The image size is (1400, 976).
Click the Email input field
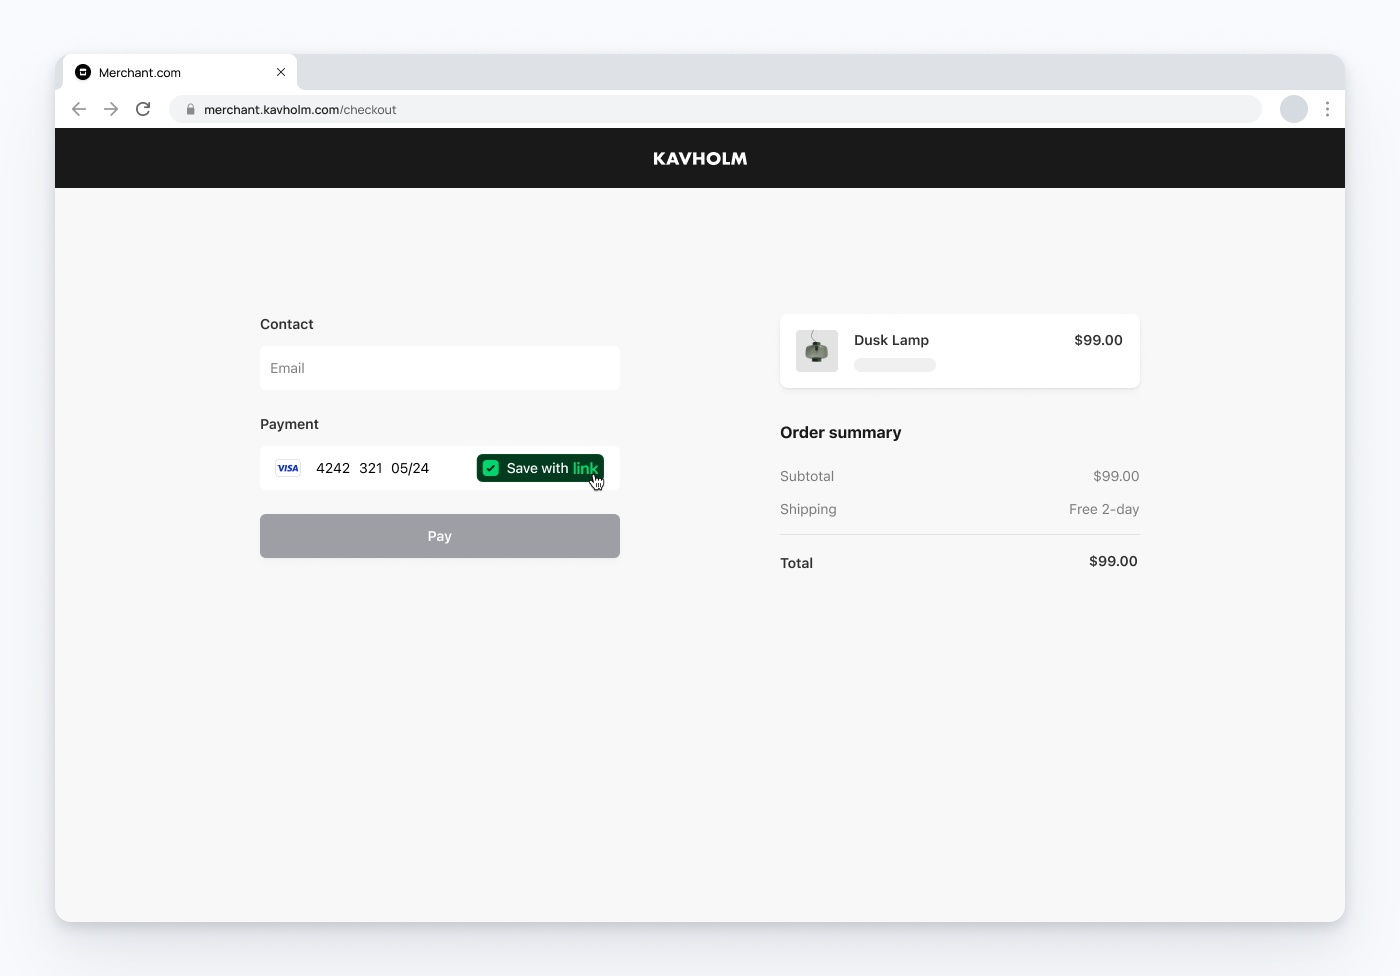(439, 368)
